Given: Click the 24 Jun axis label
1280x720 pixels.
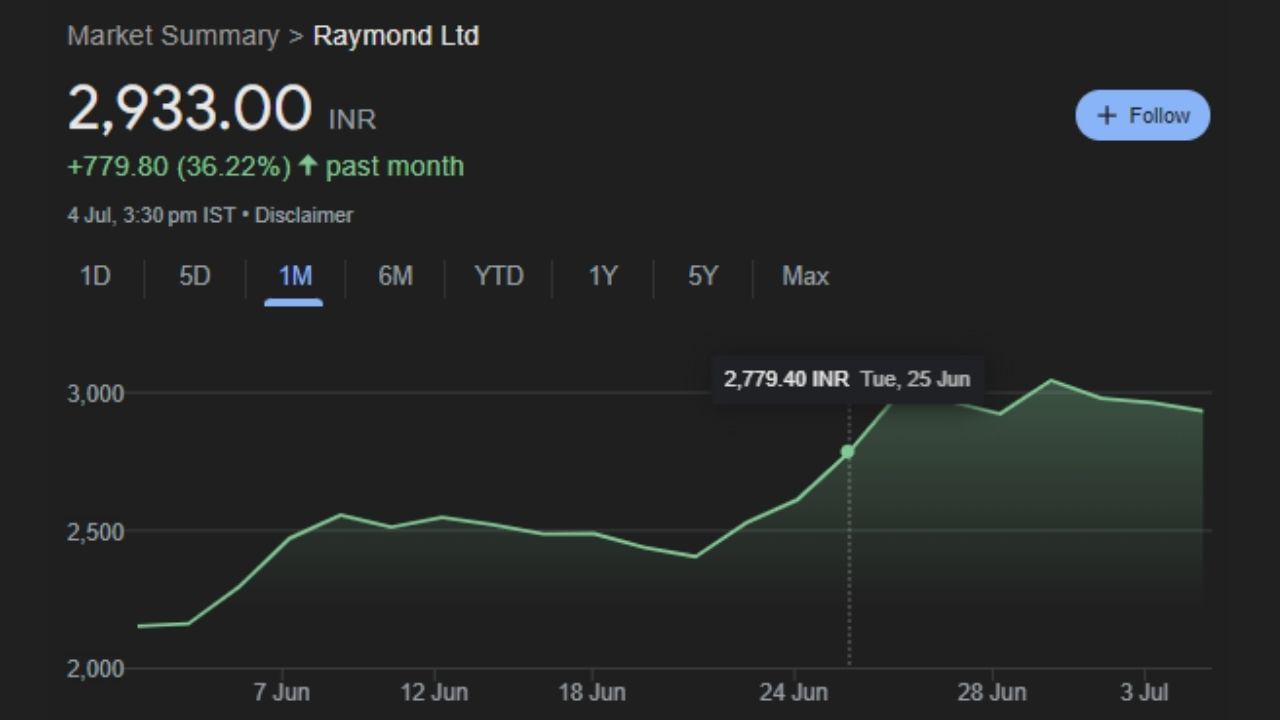Looking at the screenshot, I should click(794, 692).
